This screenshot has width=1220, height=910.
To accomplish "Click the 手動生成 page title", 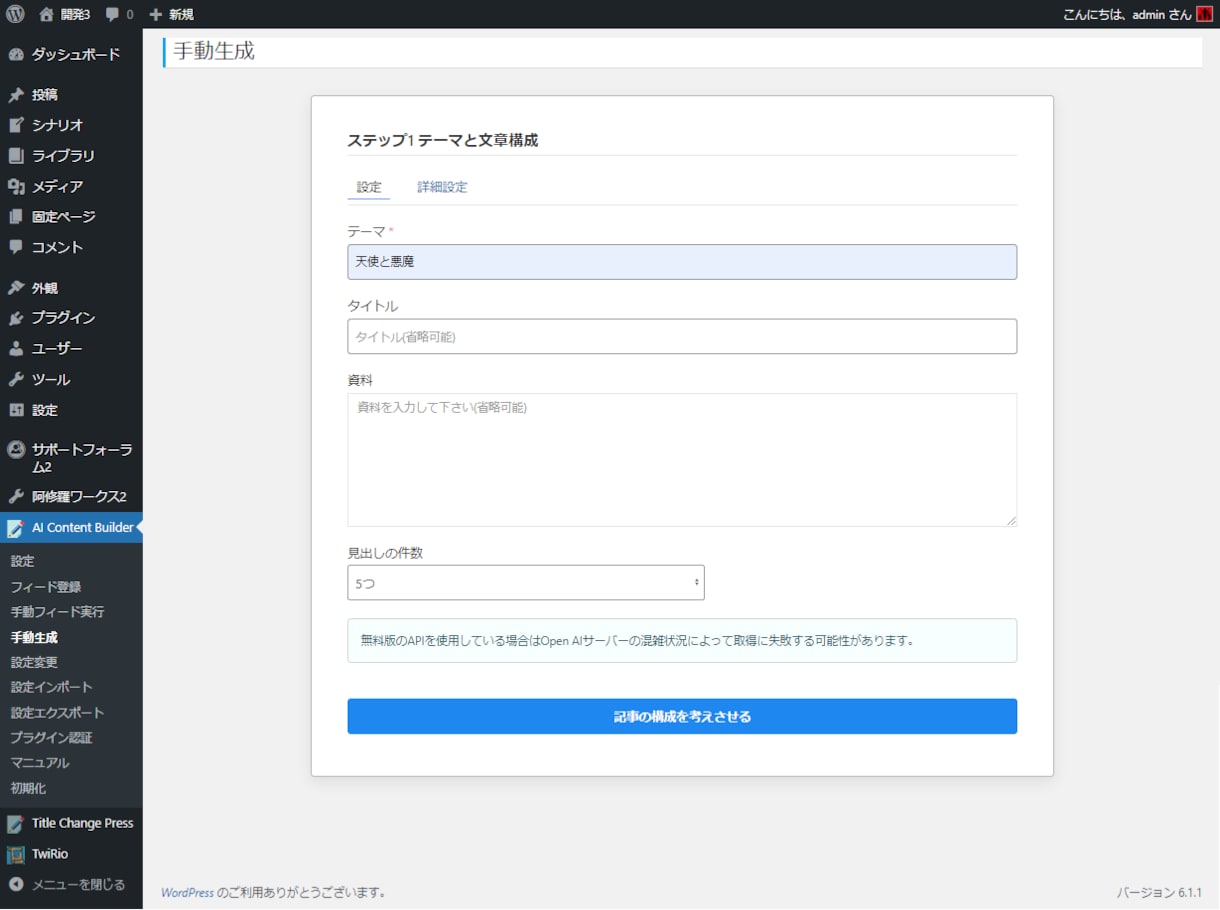I will (214, 50).
